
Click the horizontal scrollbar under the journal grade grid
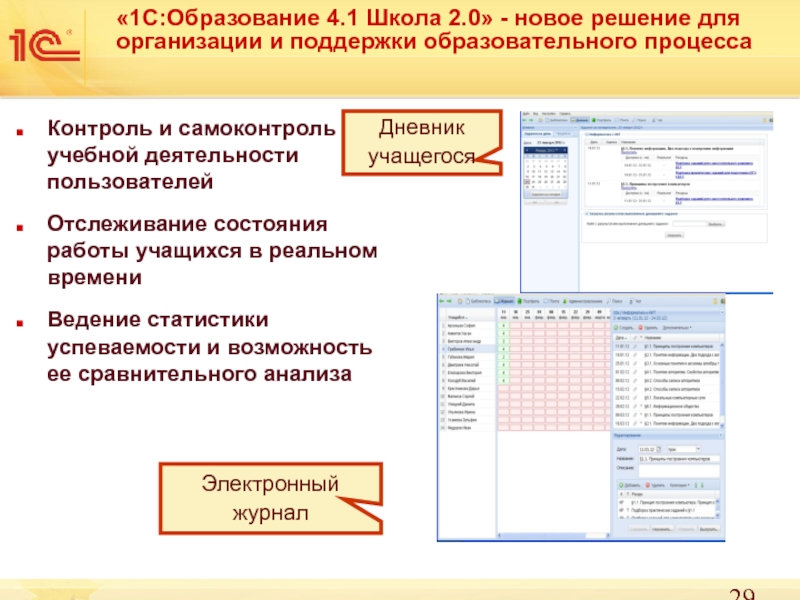coord(553,536)
